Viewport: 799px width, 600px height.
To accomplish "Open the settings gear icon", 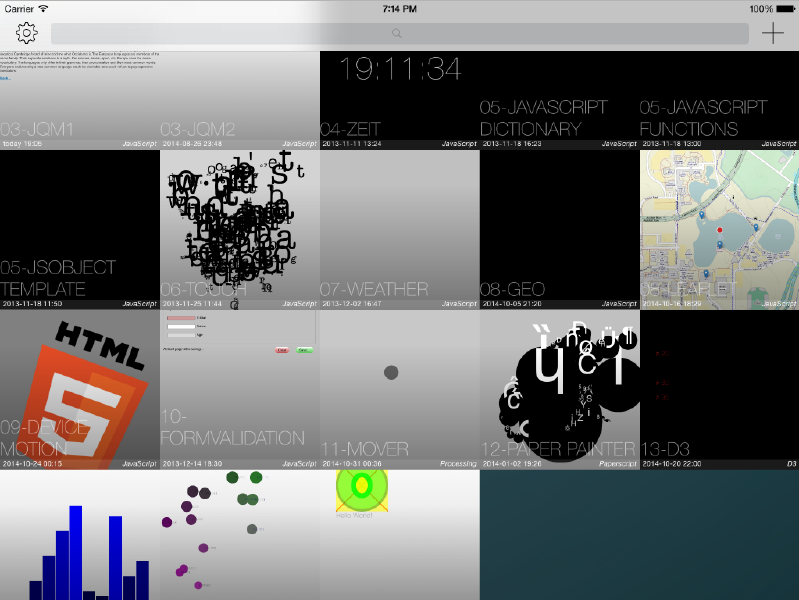I will click(x=26, y=33).
